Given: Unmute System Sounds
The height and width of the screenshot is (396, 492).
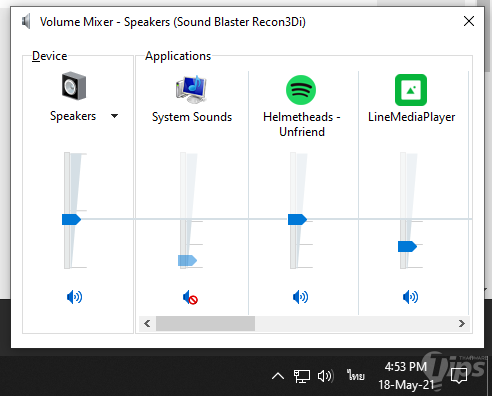Looking at the screenshot, I should coord(190,297).
